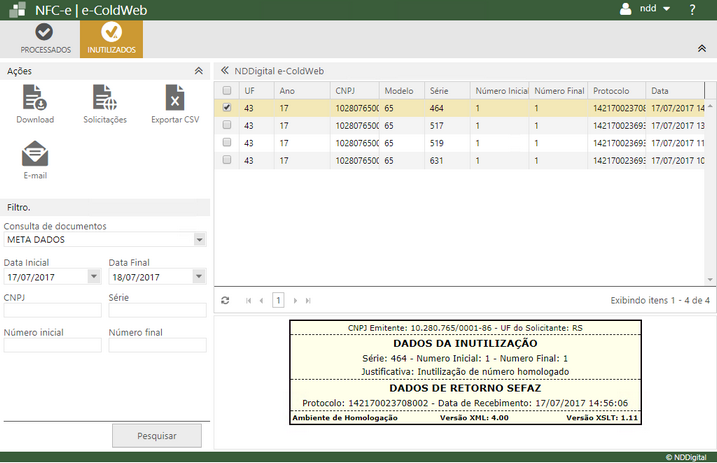Click the E-mail action icon
This screenshot has width=717, height=463.
[35, 155]
